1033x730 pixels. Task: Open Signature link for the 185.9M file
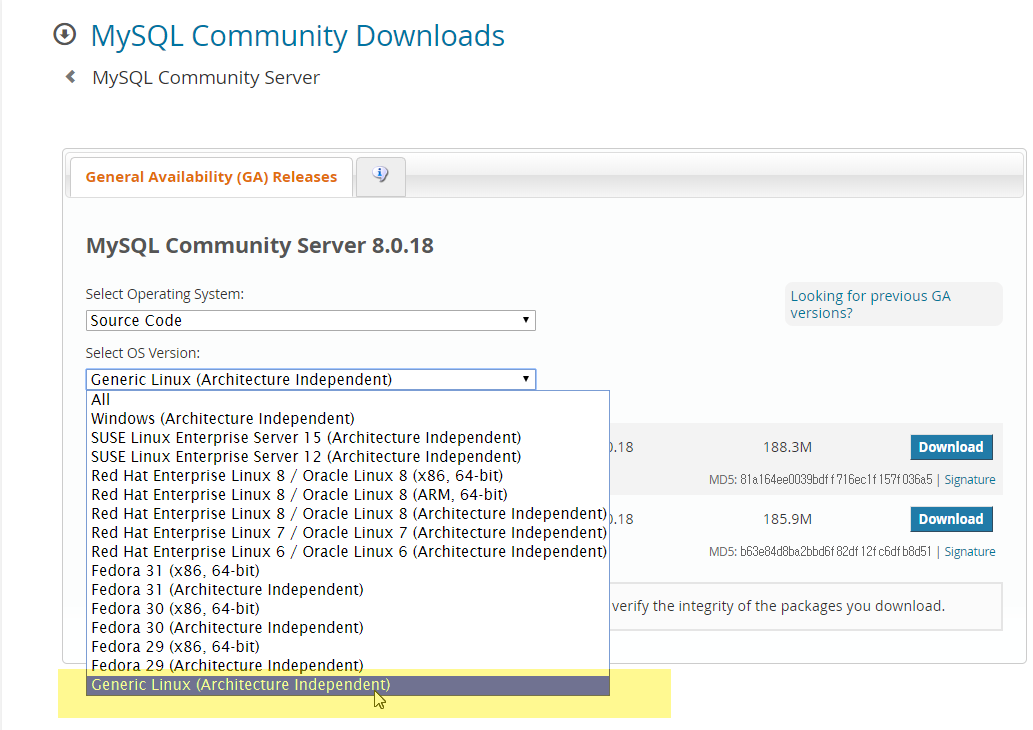(970, 551)
